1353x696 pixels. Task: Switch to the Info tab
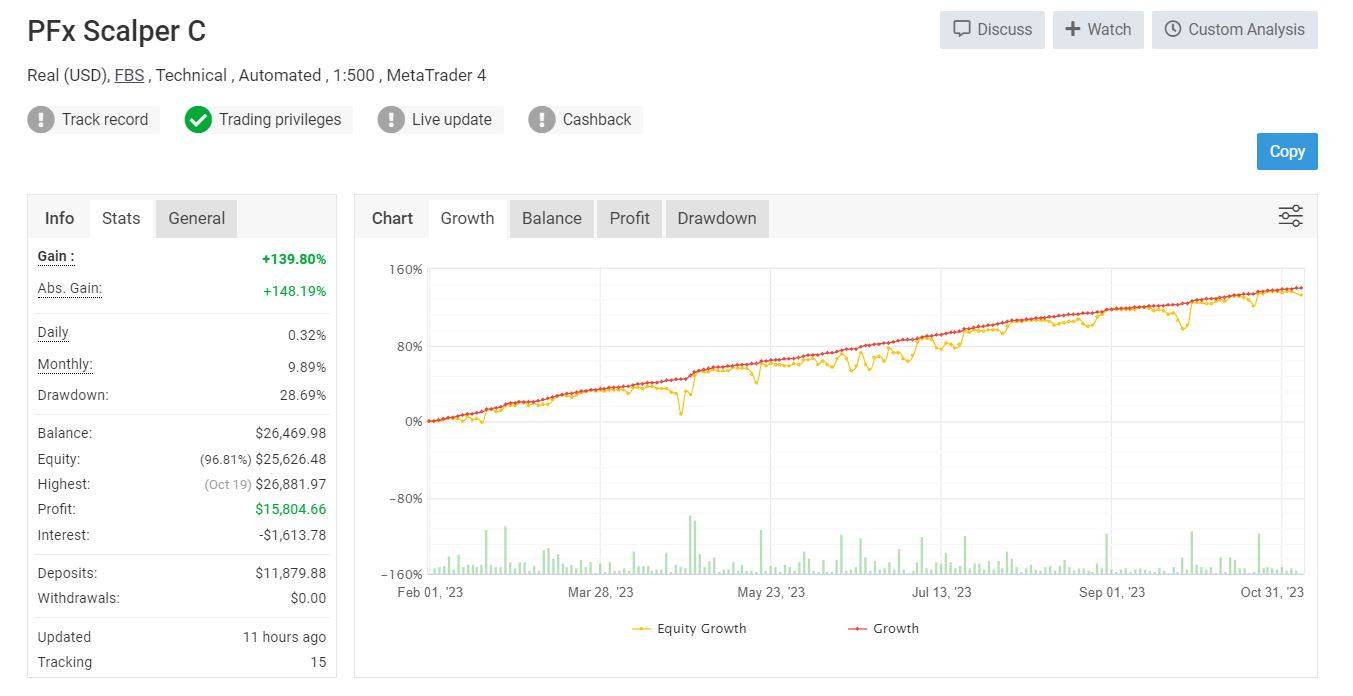(59, 218)
